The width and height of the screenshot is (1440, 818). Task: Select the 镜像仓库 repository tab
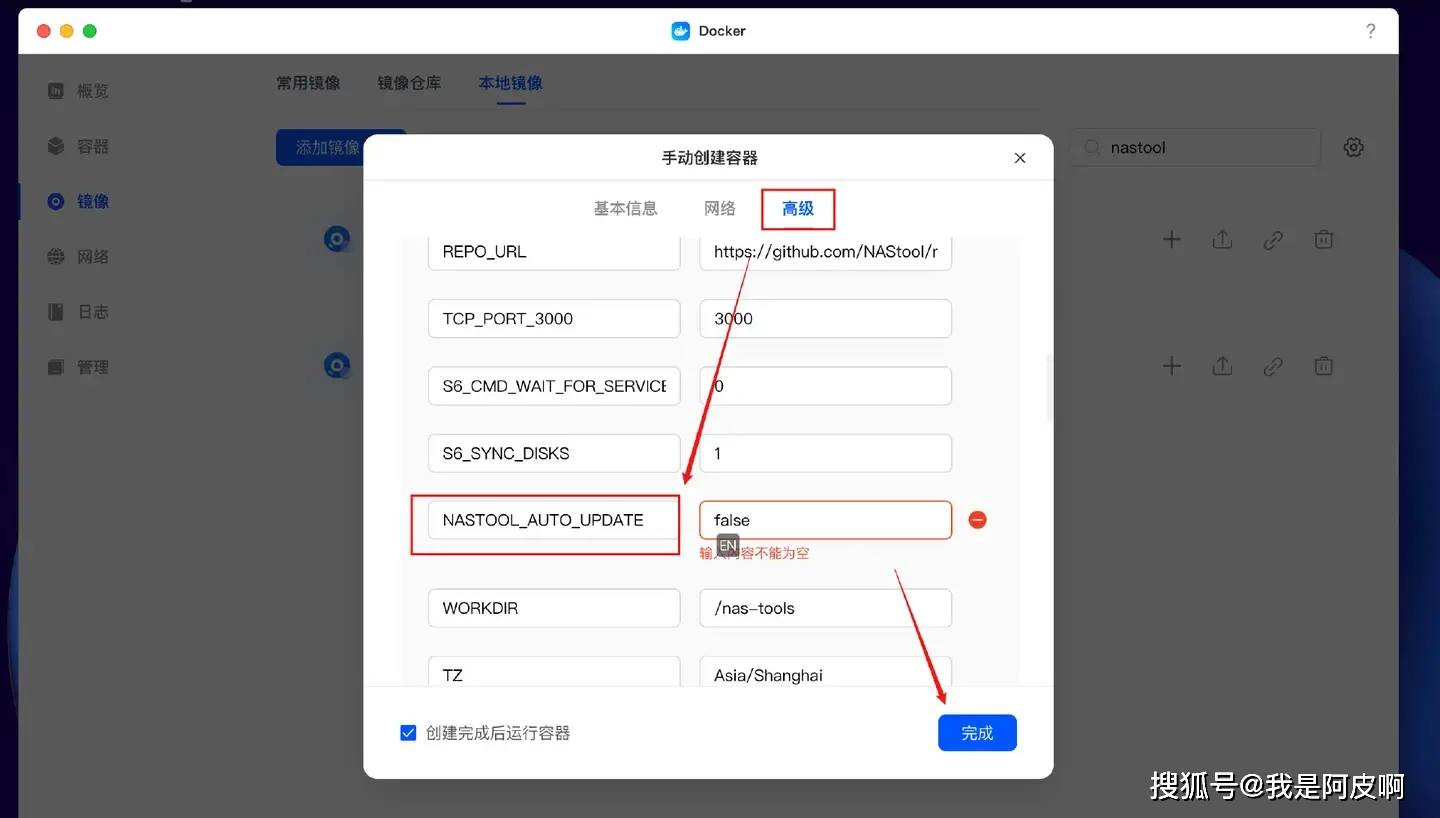coord(409,83)
